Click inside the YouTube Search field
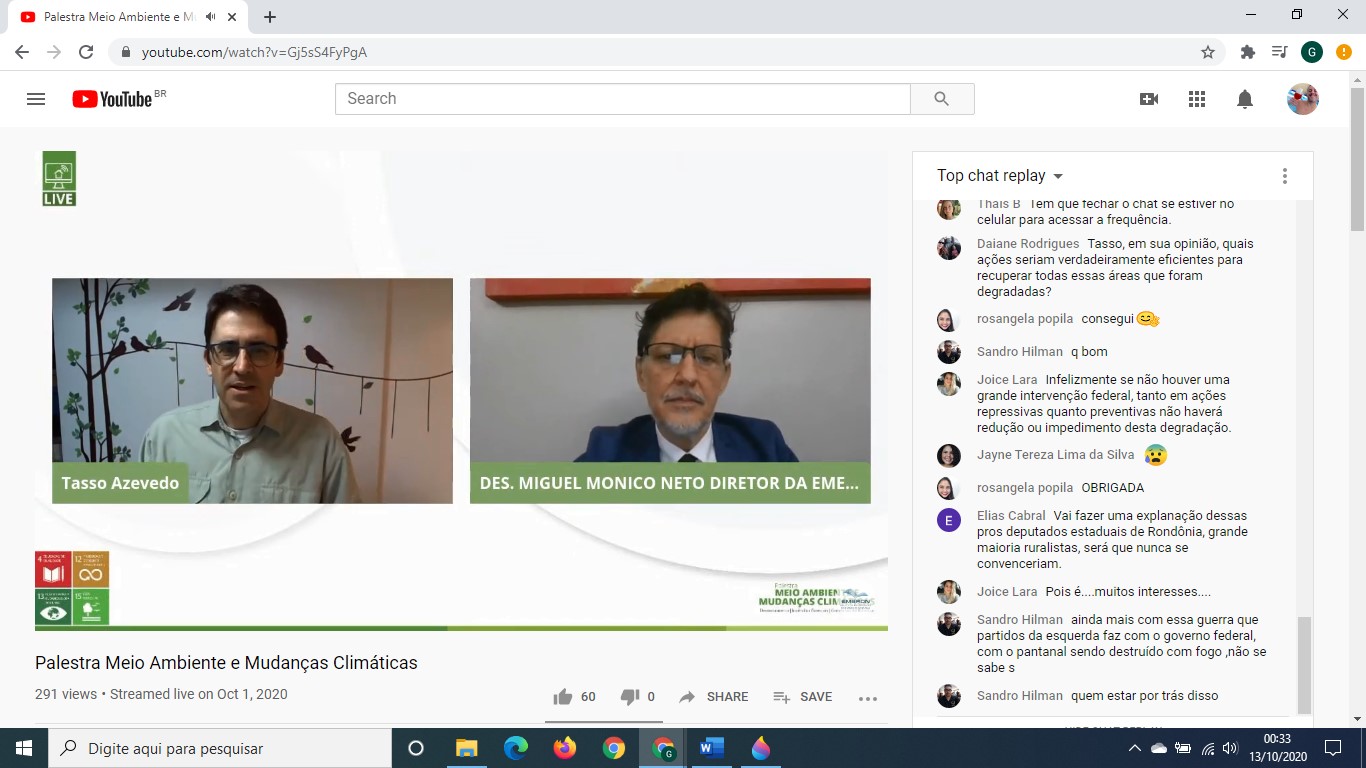Image resolution: width=1366 pixels, height=768 pixels. [x=620, y=99]
